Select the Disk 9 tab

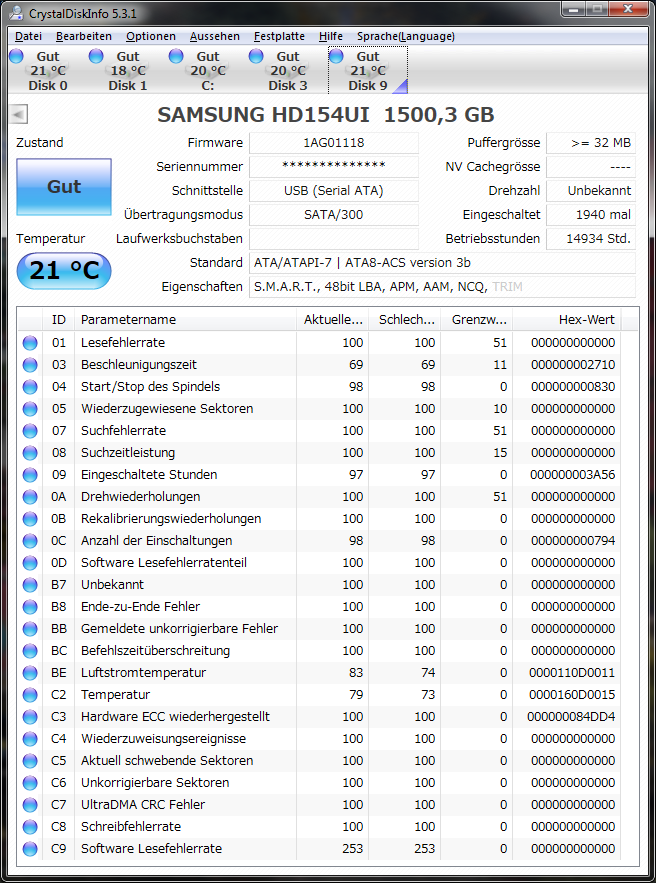pyautogui.click(x=368, y=70)
